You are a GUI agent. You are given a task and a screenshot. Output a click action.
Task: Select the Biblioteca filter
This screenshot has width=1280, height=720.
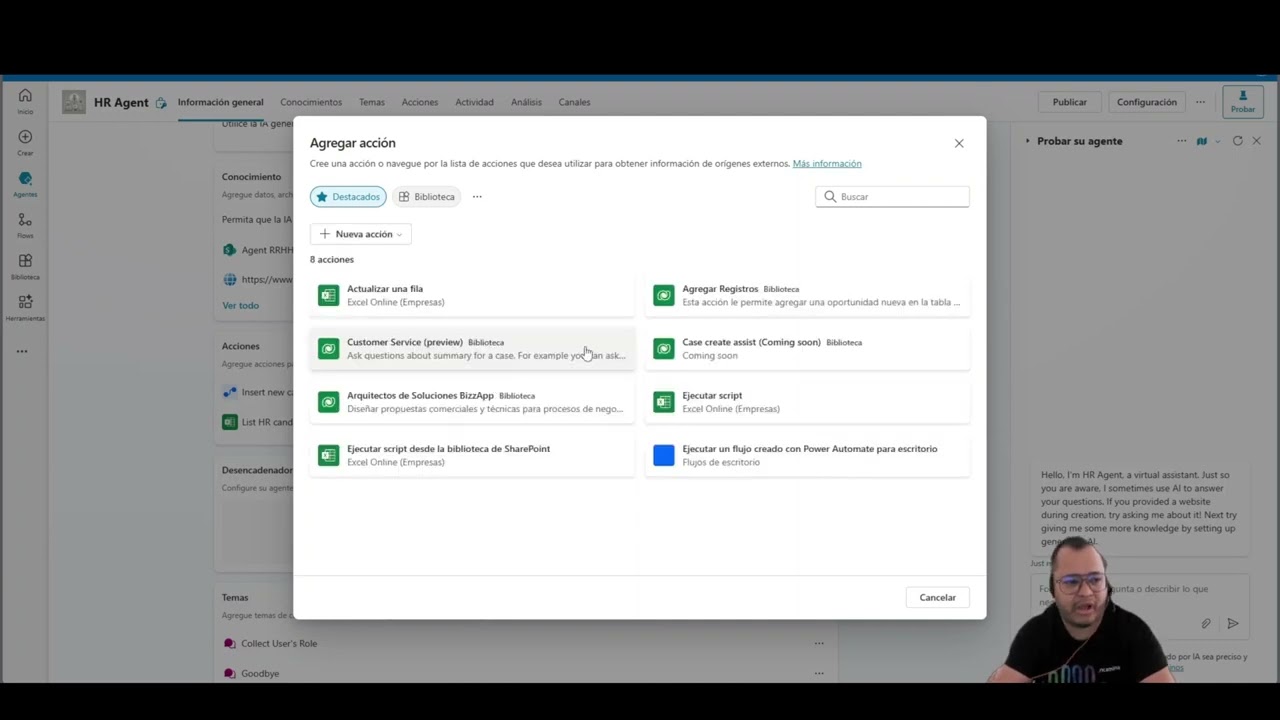427,197
